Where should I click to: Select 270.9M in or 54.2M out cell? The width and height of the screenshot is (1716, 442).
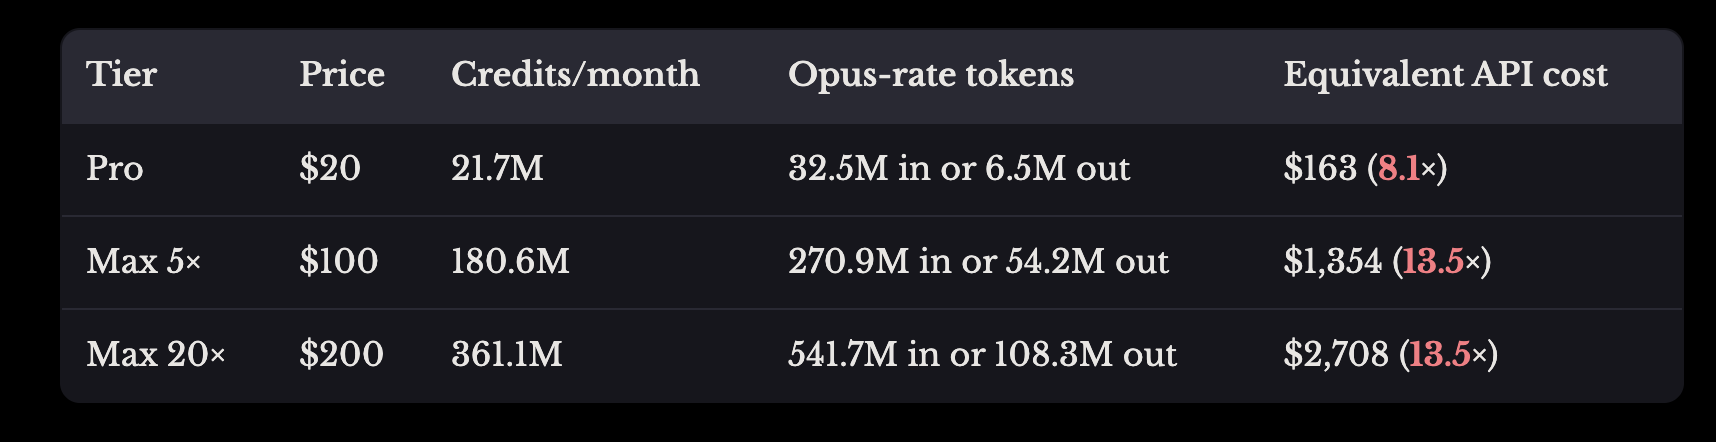978,262
